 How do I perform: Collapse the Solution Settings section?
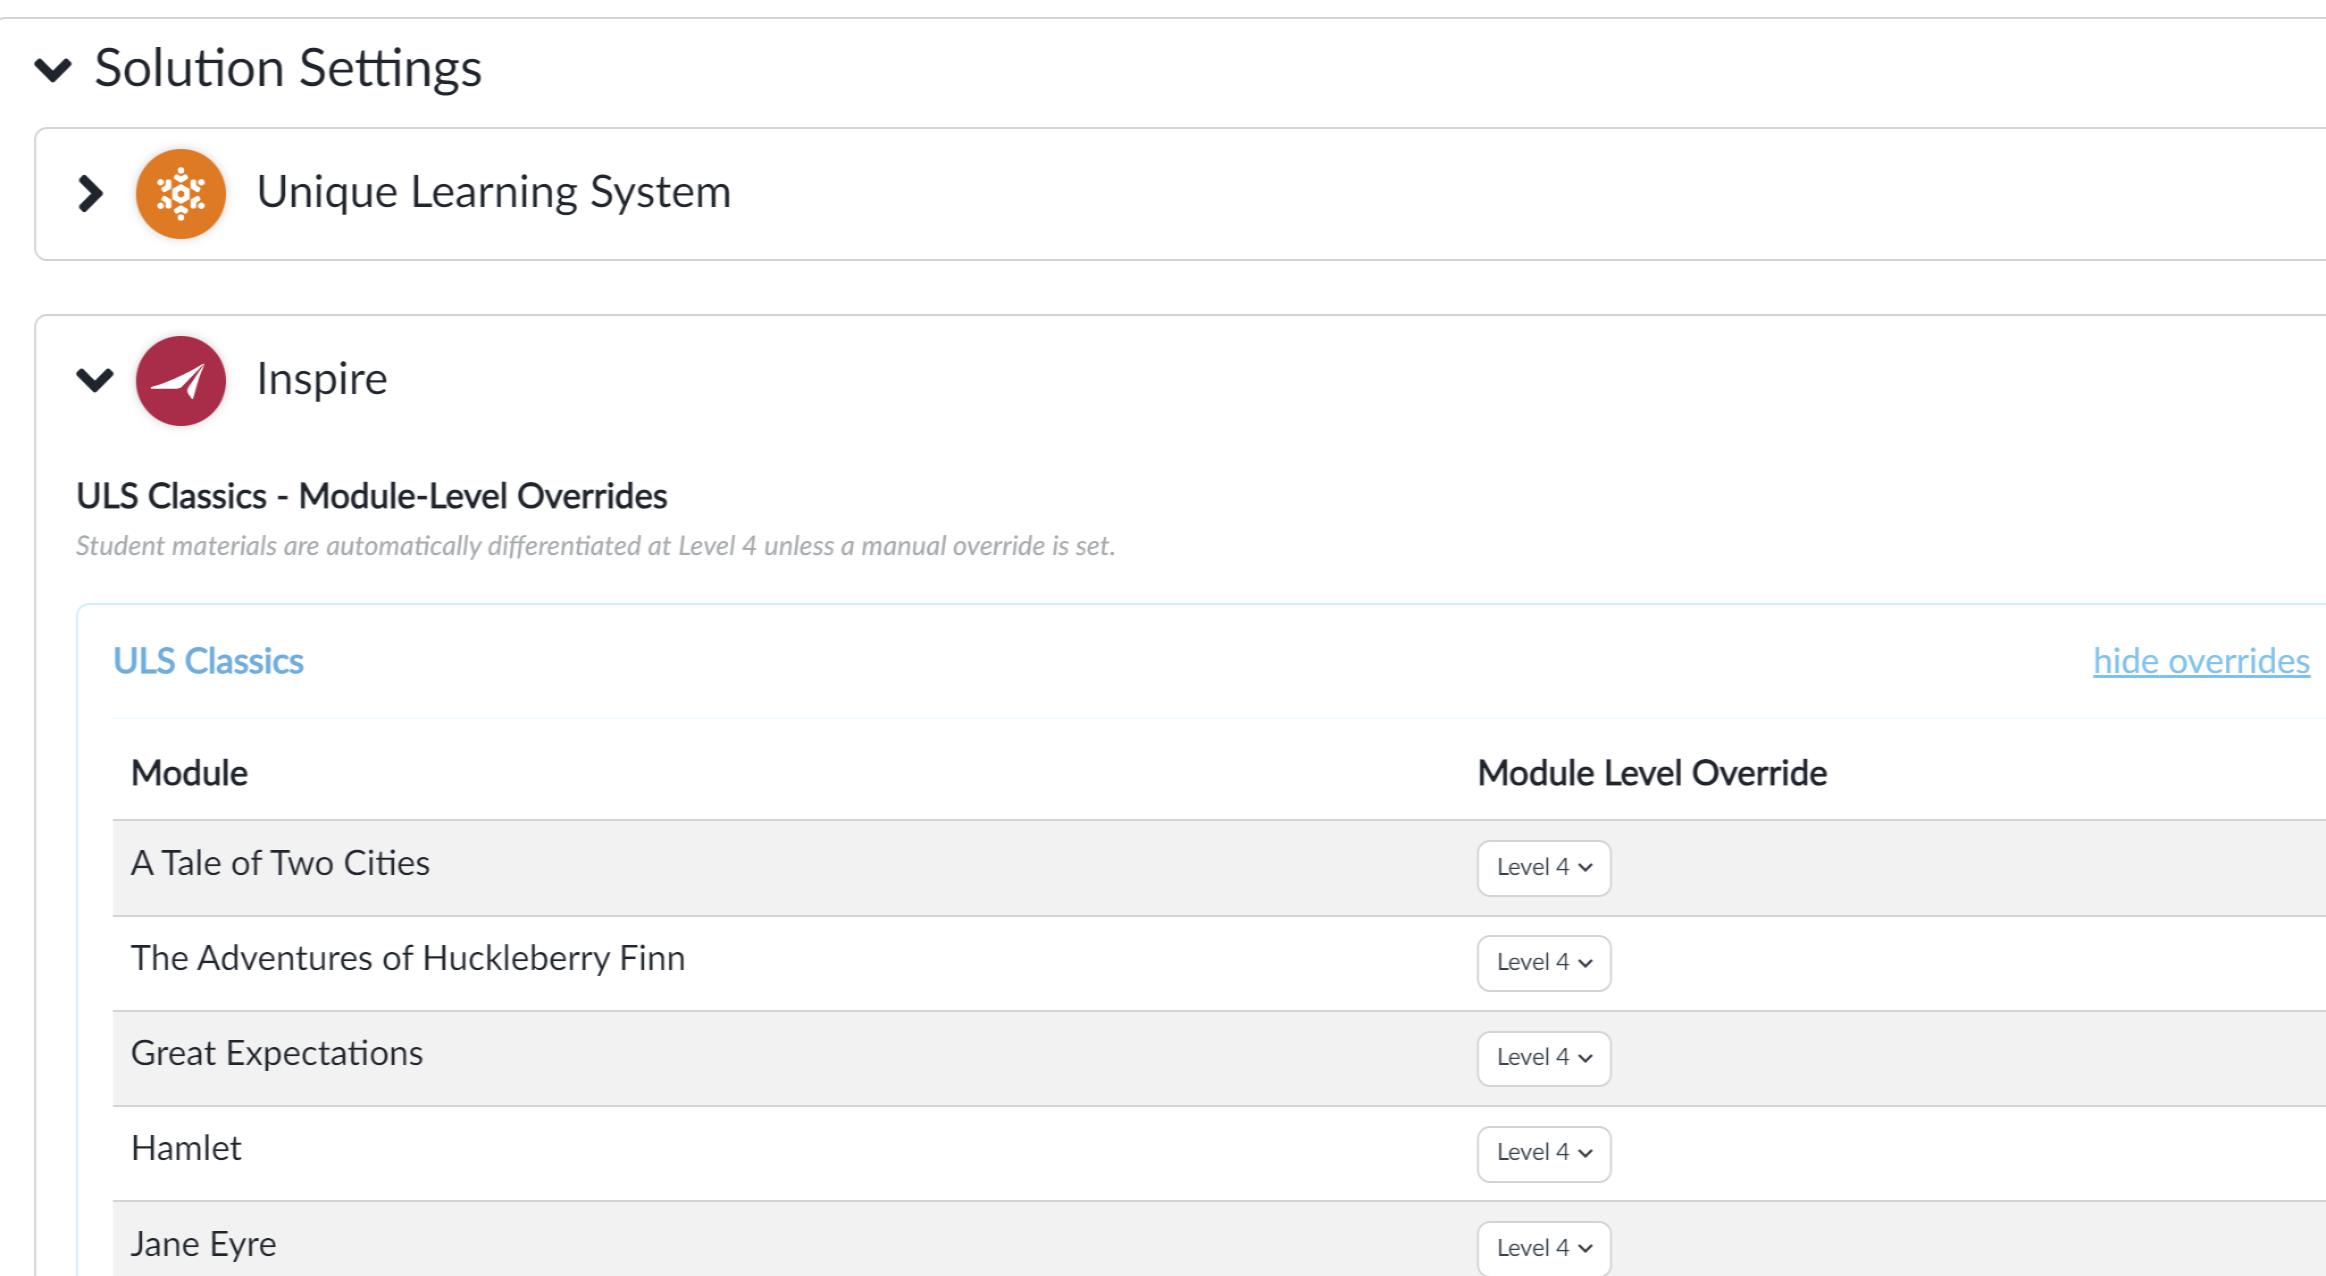pos(53,69)
